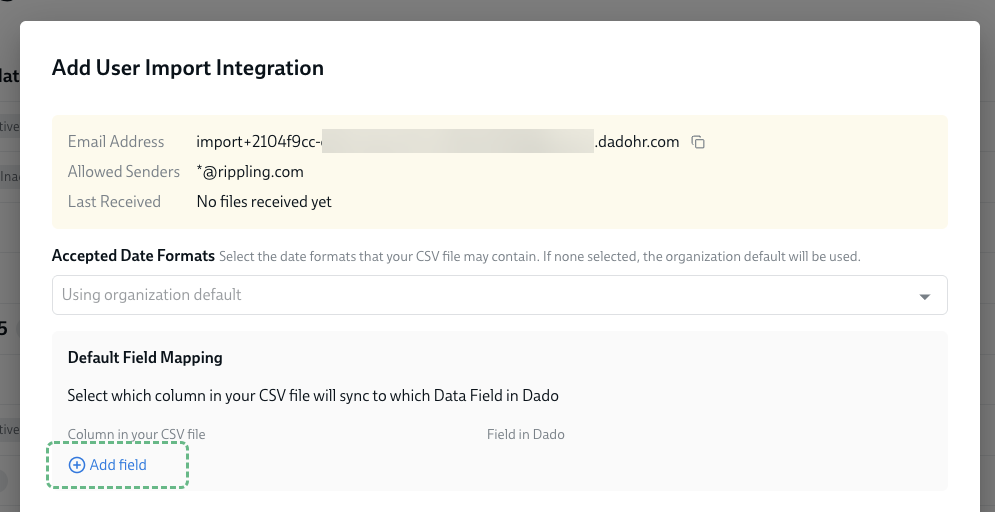Click the date formats helper description text
This screenshot has height=512, width=995.
(x=540, y=257)
